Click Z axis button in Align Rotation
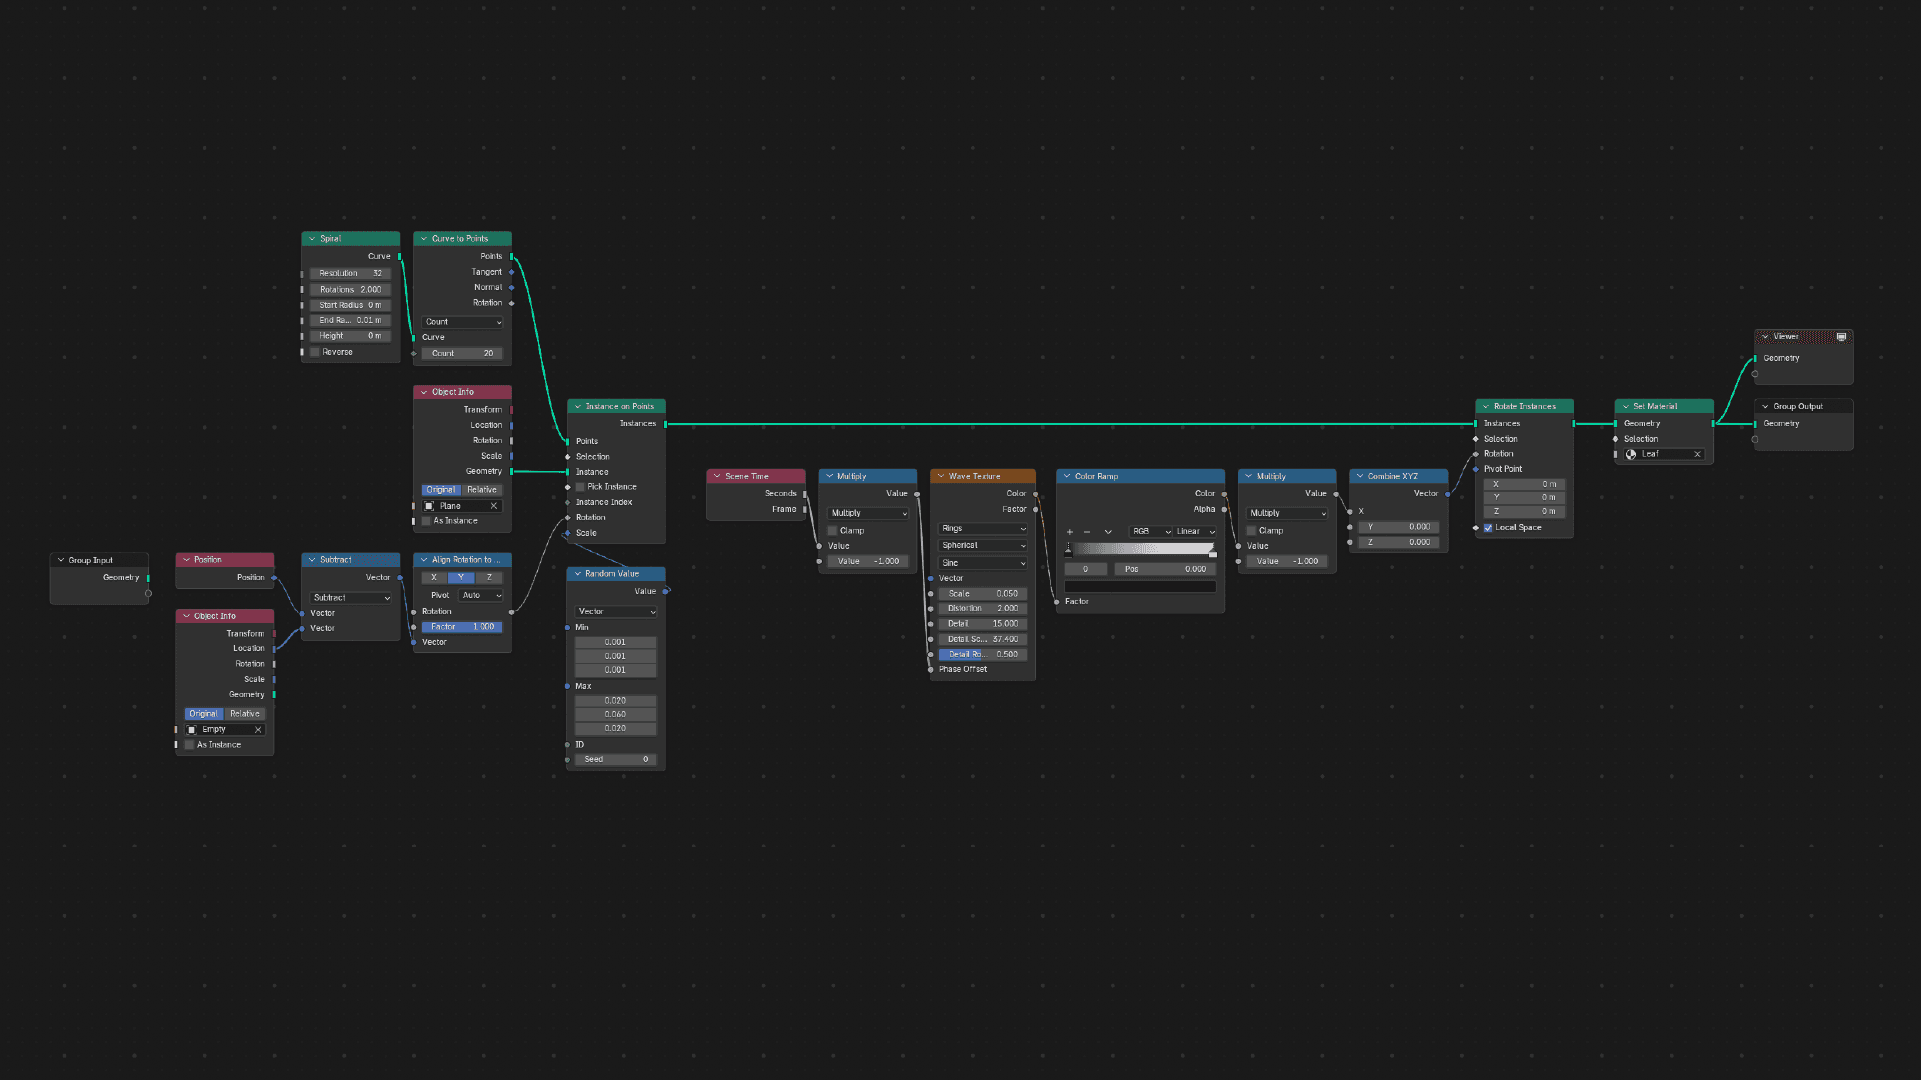 point(489,578)
